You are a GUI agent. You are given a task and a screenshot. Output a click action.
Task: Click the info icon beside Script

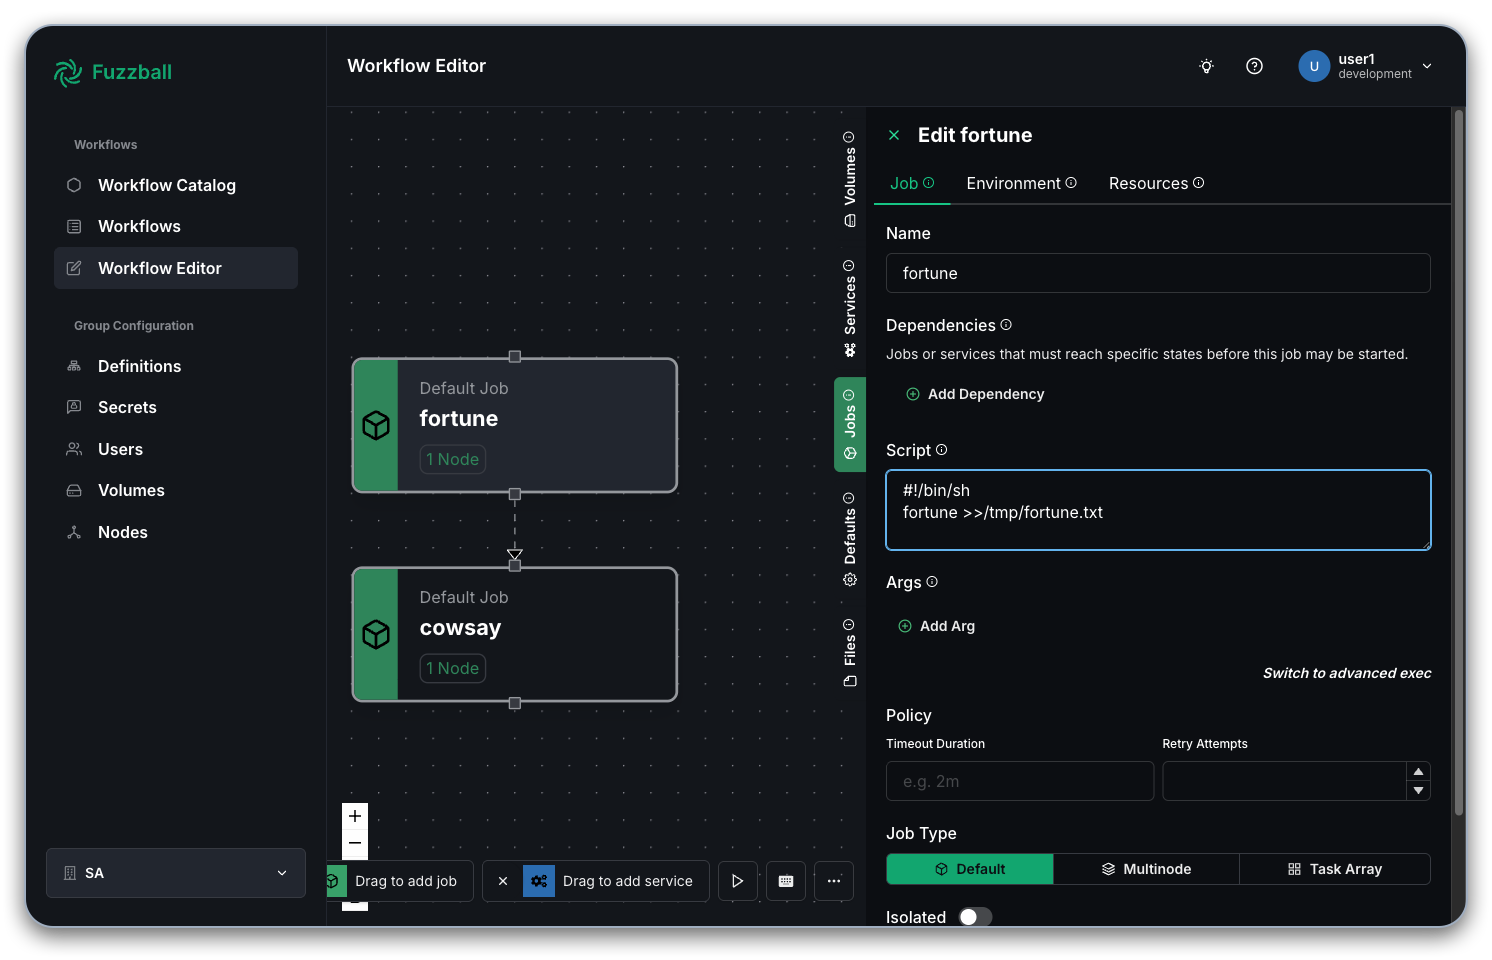[941, 450]
